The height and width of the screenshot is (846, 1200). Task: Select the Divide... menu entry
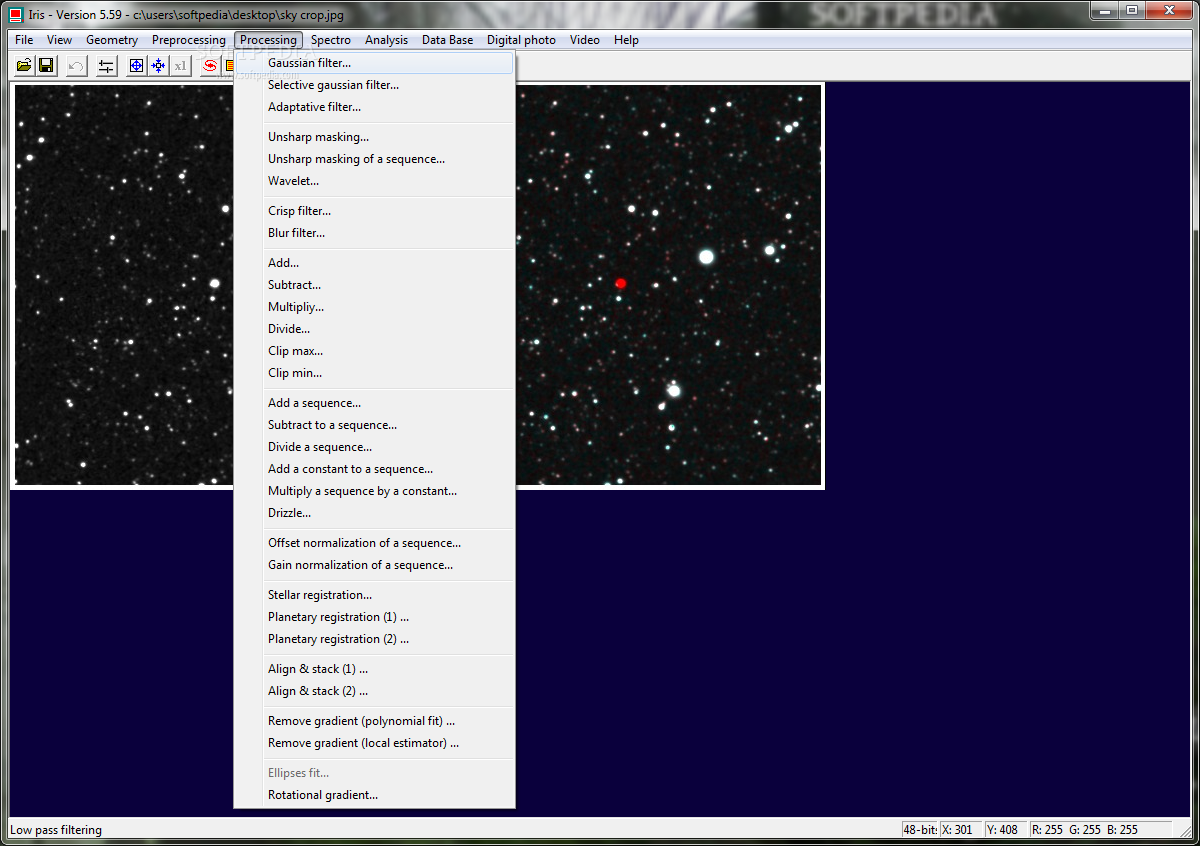click(x=375, y=329)
